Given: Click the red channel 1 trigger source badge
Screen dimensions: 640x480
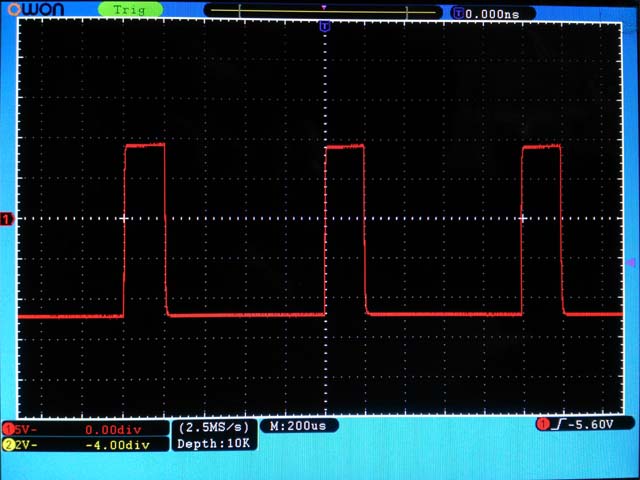Looking at the screenshot, I should click(543, 425).
